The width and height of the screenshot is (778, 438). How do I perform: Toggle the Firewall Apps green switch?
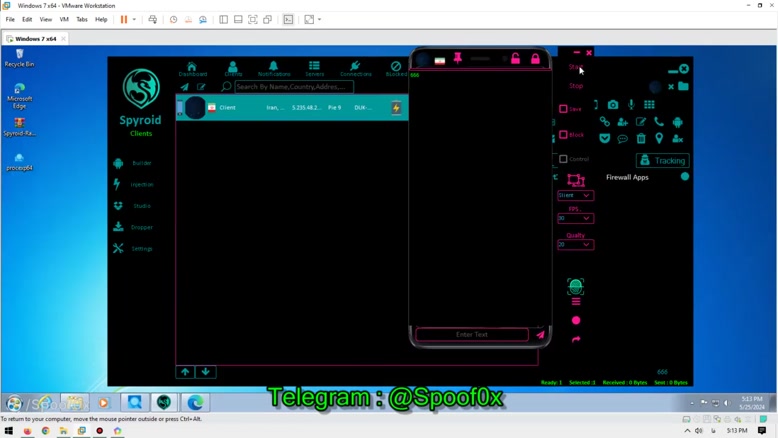[x=685, y=177]
